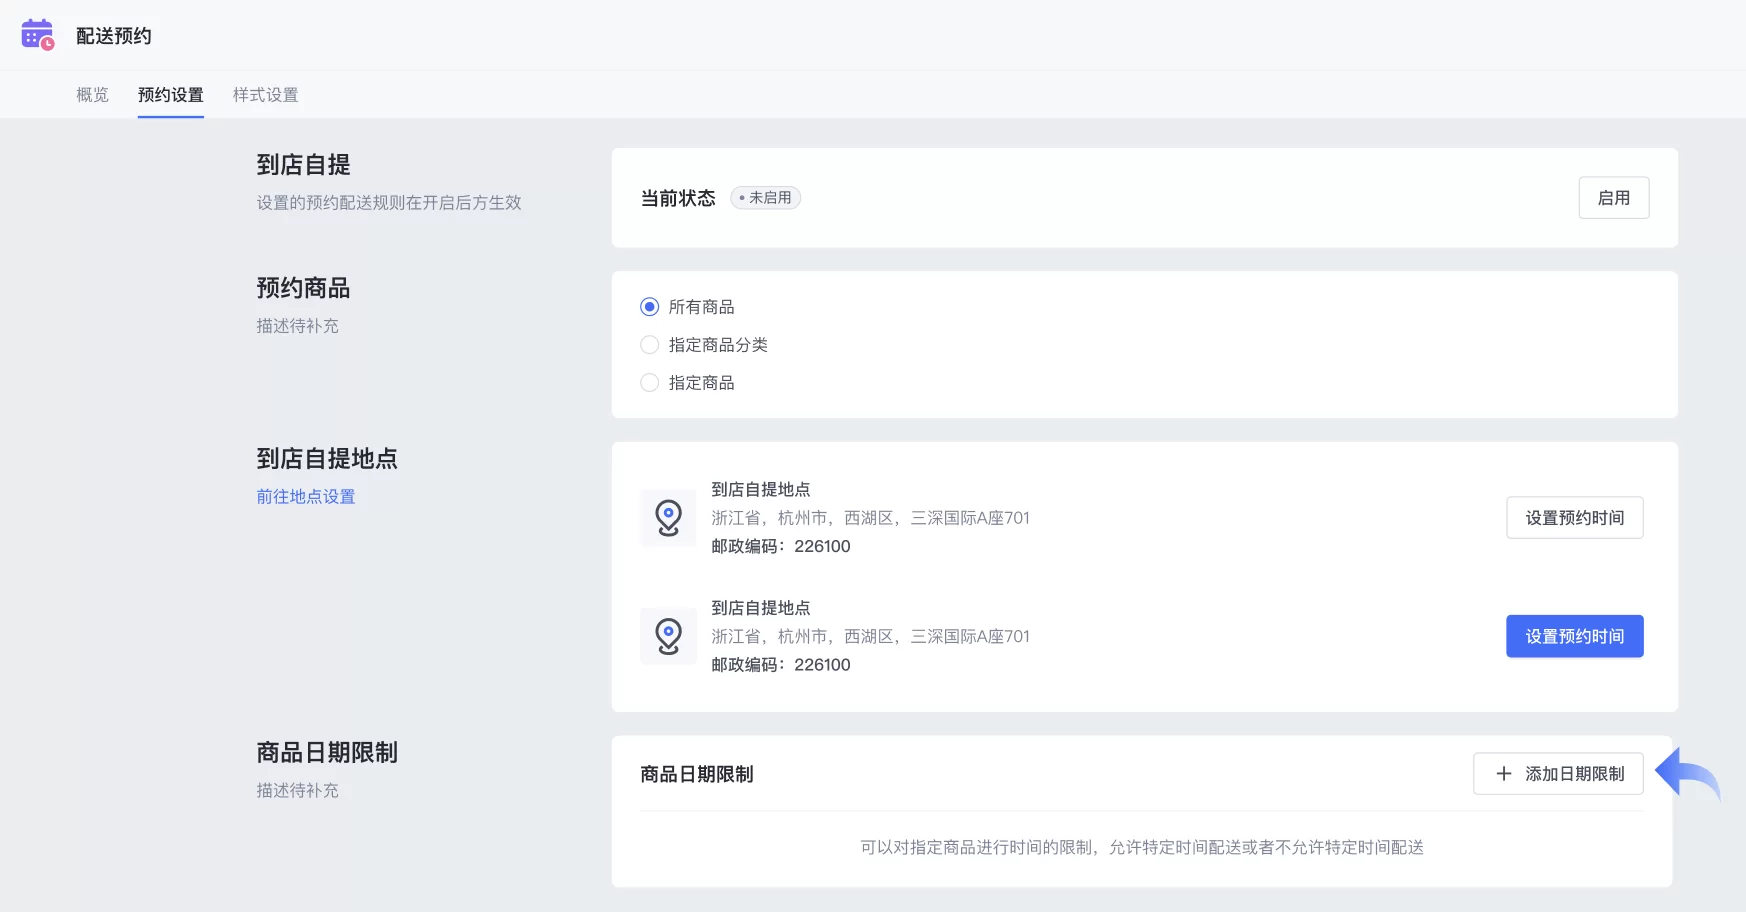Click the blue 设置预约时间 button

[x=1574, y=635]
